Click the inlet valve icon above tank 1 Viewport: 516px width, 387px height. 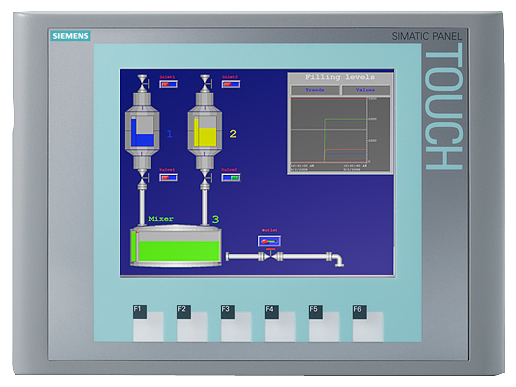(142, 83)
